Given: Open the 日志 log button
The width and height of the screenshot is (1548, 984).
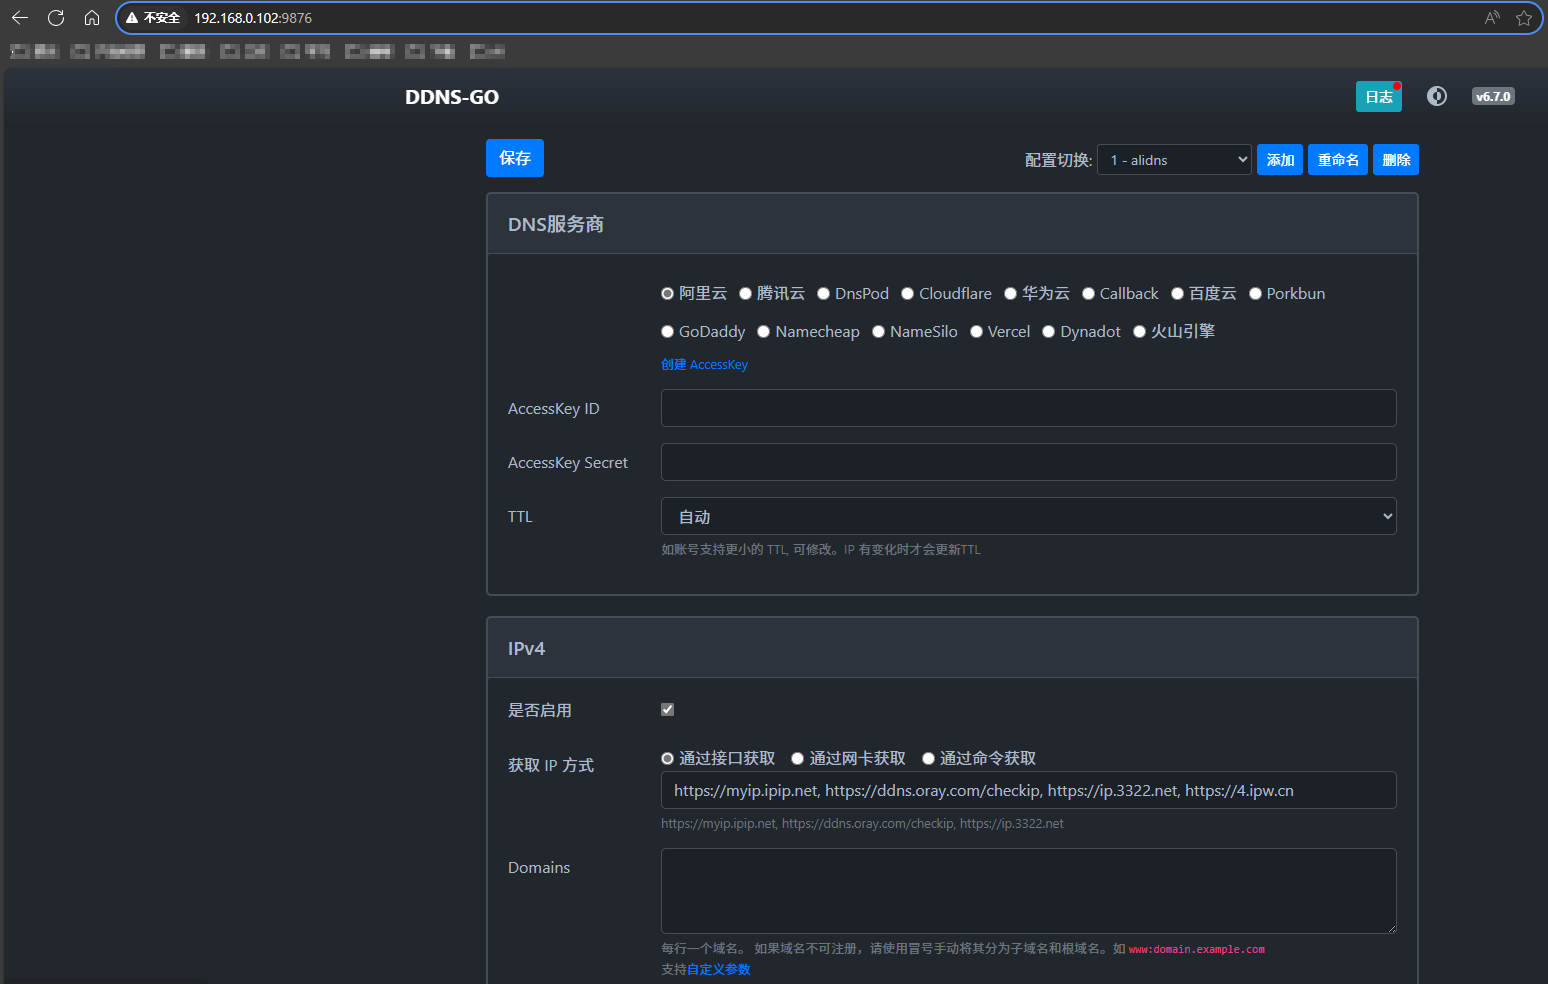Looking at the screenshot, I should click(x=1379, y=97).
